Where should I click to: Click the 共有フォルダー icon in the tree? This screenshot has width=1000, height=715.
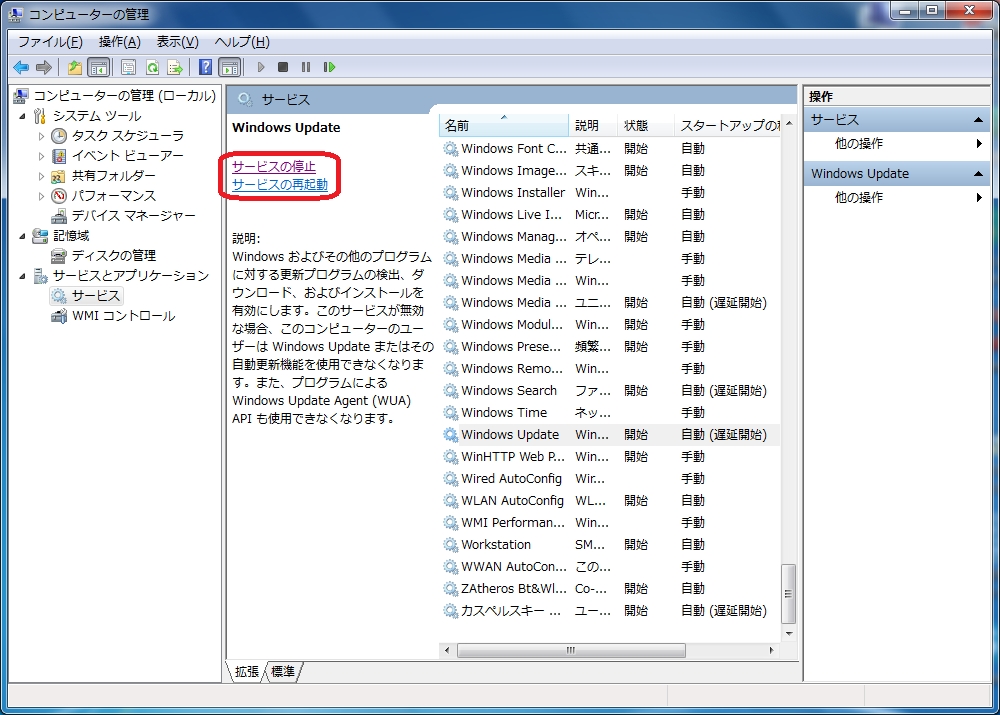pos(59,176)
